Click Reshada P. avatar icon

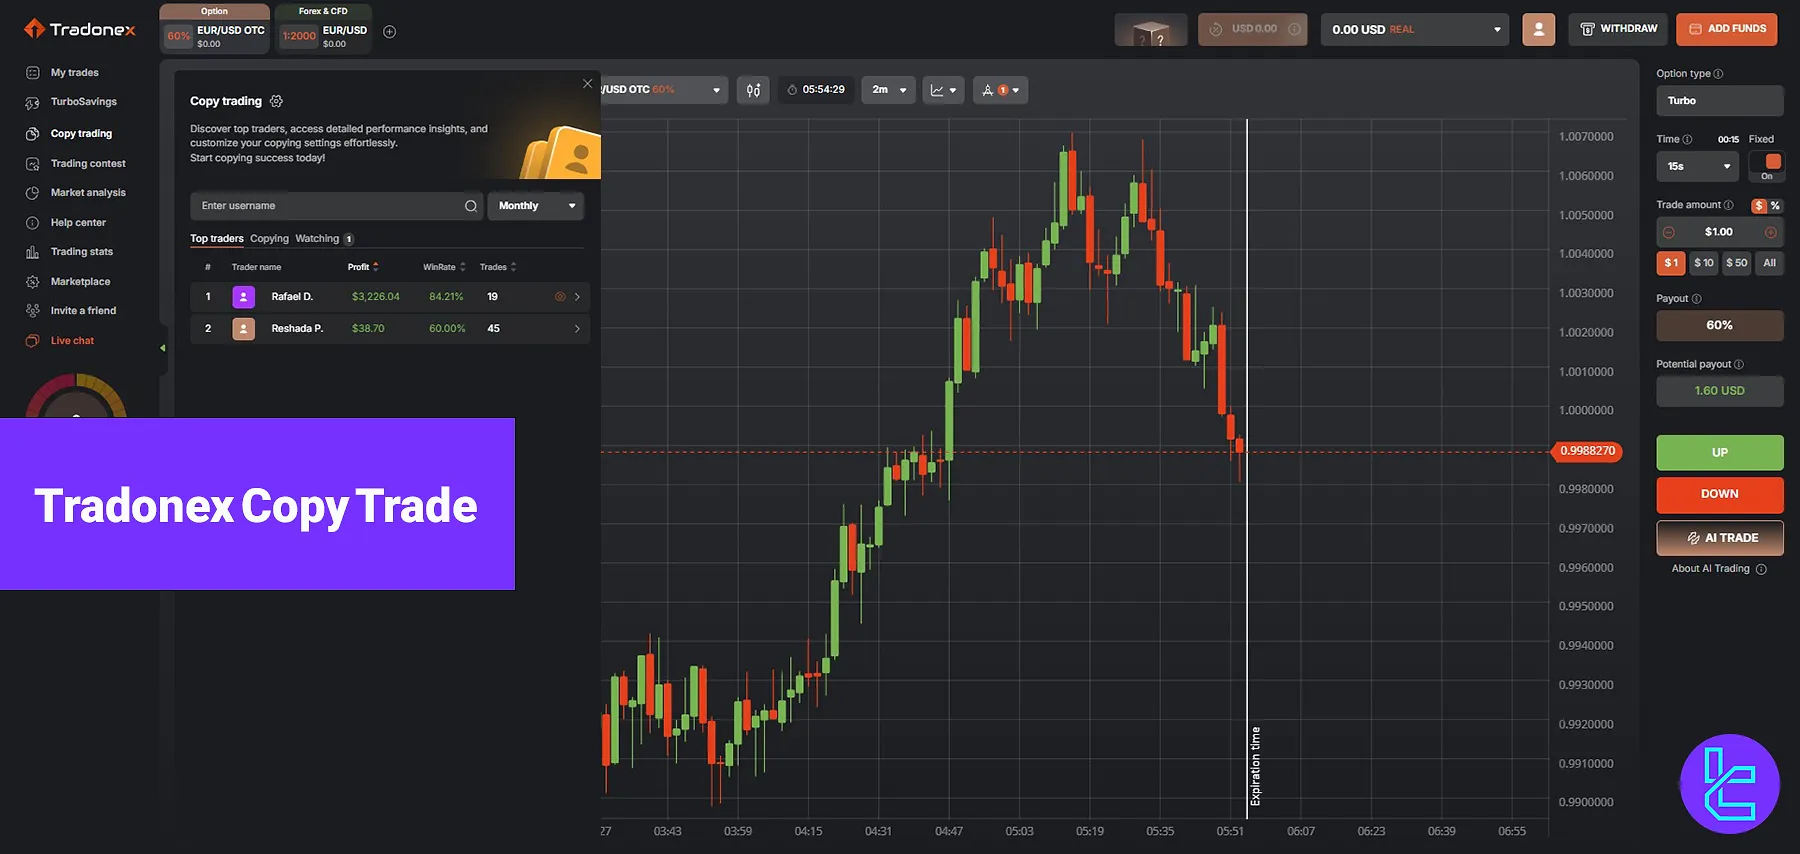click(243, 329)
